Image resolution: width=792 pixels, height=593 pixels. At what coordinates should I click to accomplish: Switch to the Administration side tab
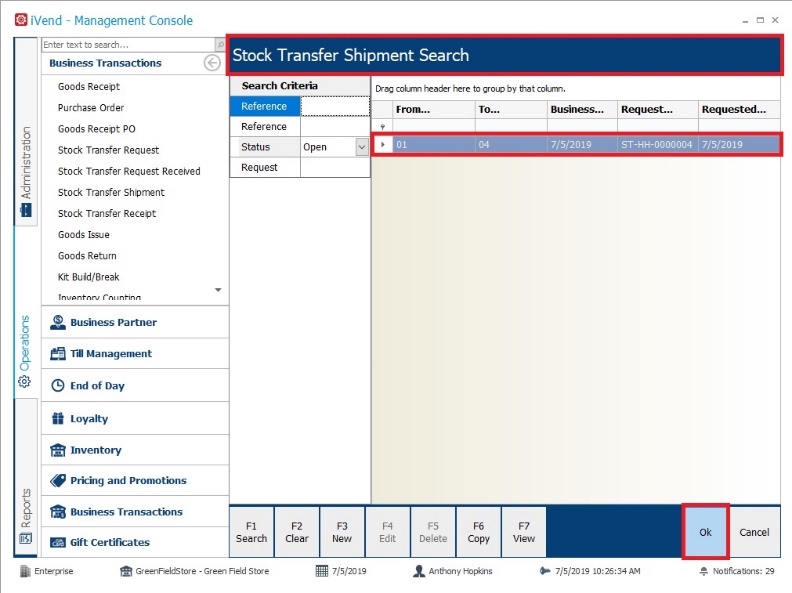click(26, 131)
